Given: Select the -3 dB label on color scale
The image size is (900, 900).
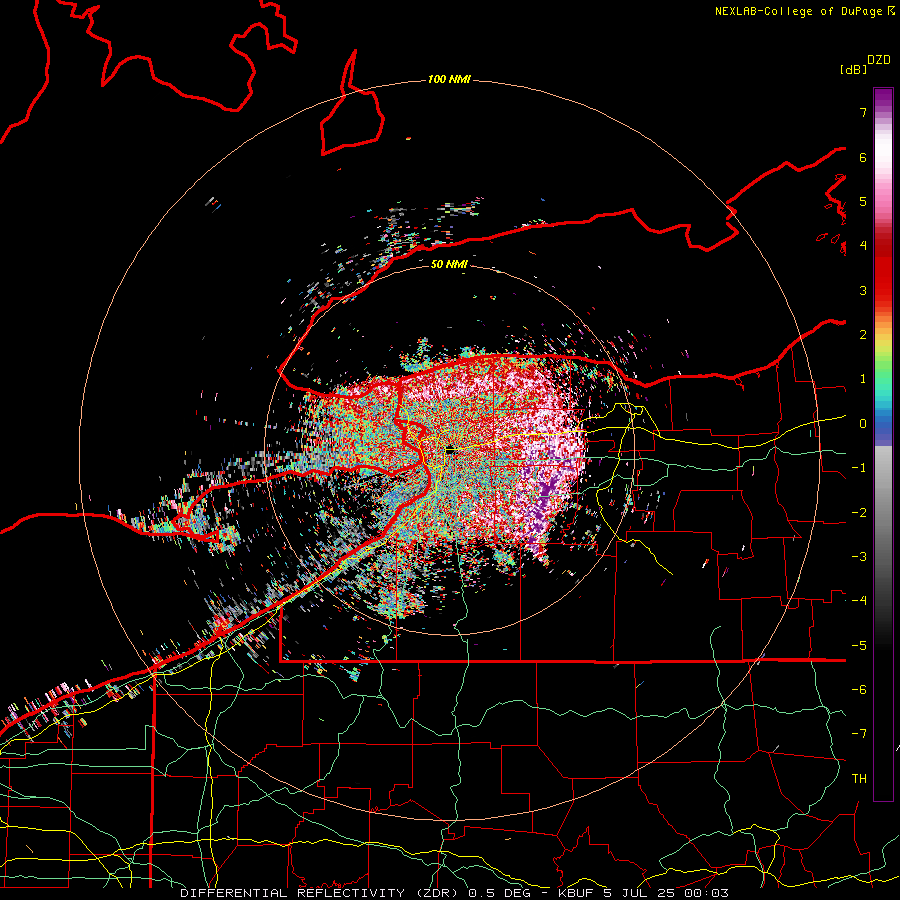Looking at the screenshot, I should (x=859, y=557).
